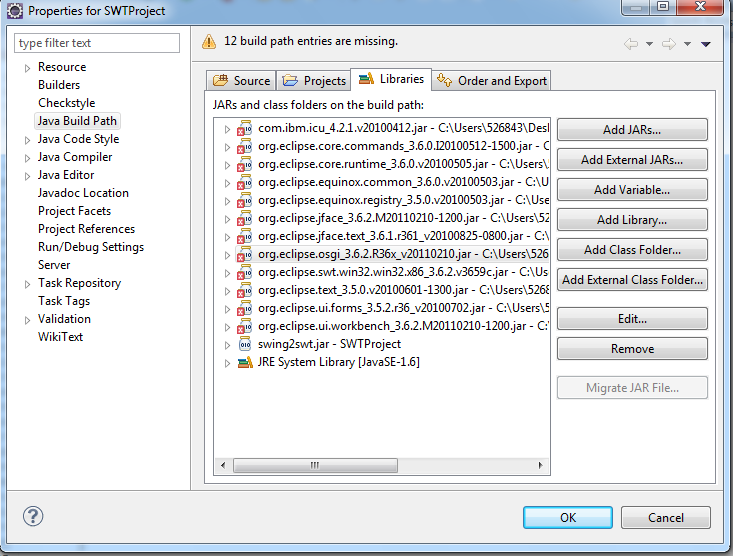Remove the selected build path entry
This screenshot has width=733, height=556.
(632, 349)
